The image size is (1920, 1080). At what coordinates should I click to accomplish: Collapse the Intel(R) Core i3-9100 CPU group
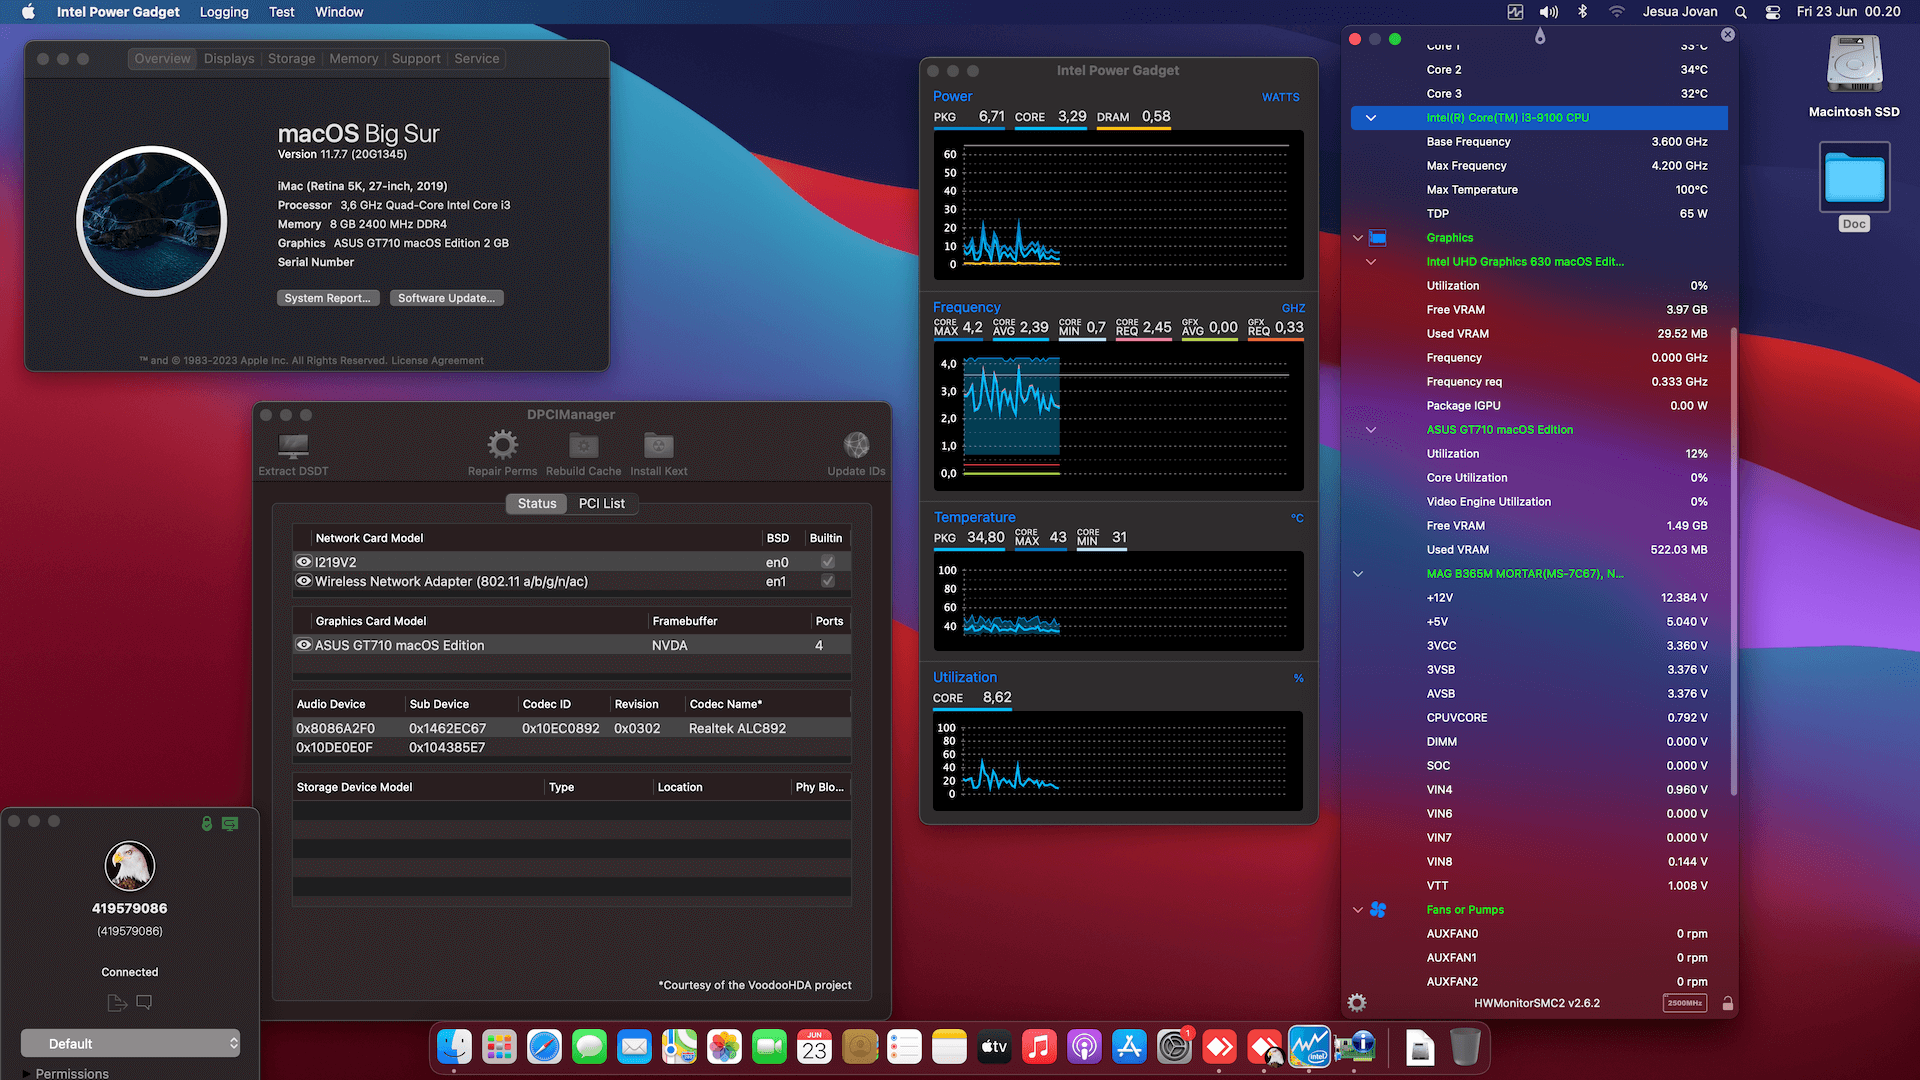[x=1371, y=118]
